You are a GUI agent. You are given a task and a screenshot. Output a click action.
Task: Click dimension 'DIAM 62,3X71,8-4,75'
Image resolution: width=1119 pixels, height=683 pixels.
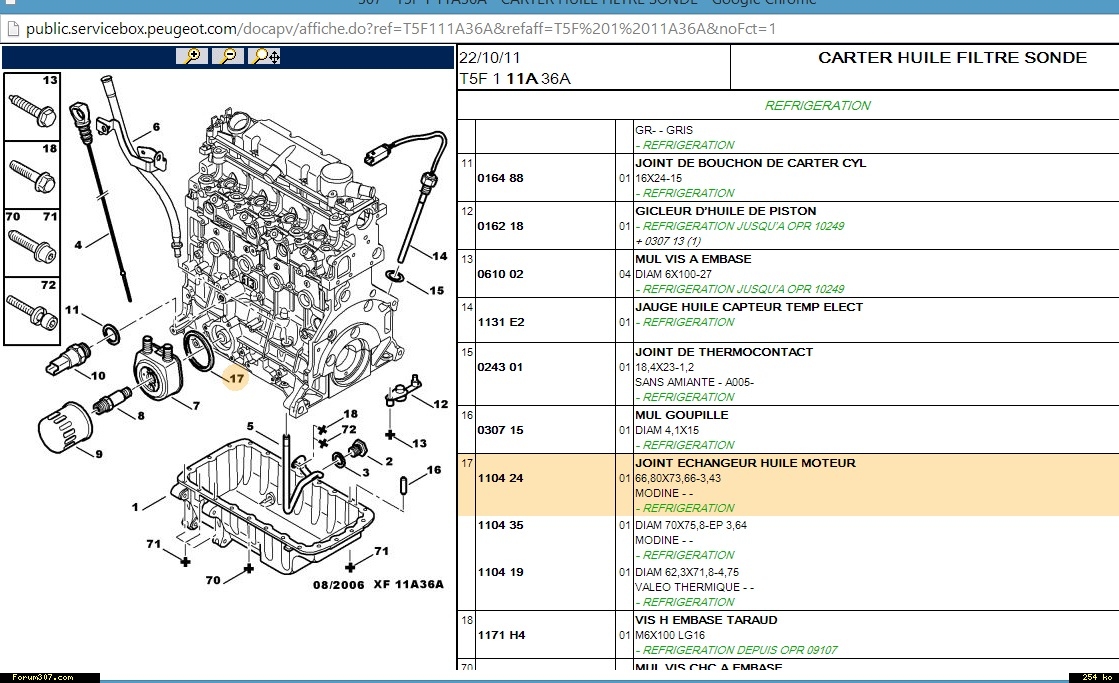[687, 572]
